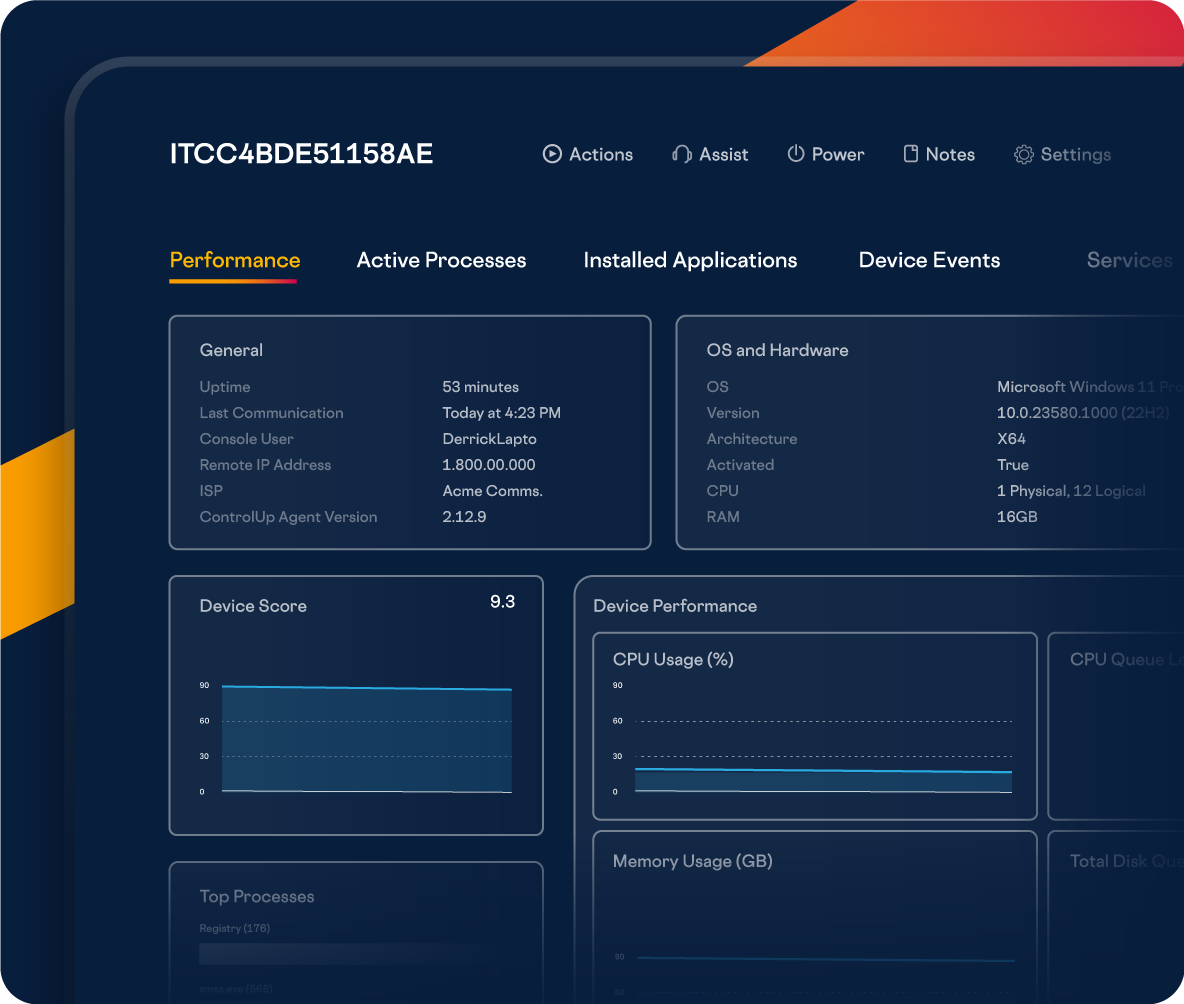Click the Power symbol icon

(796, 154)
